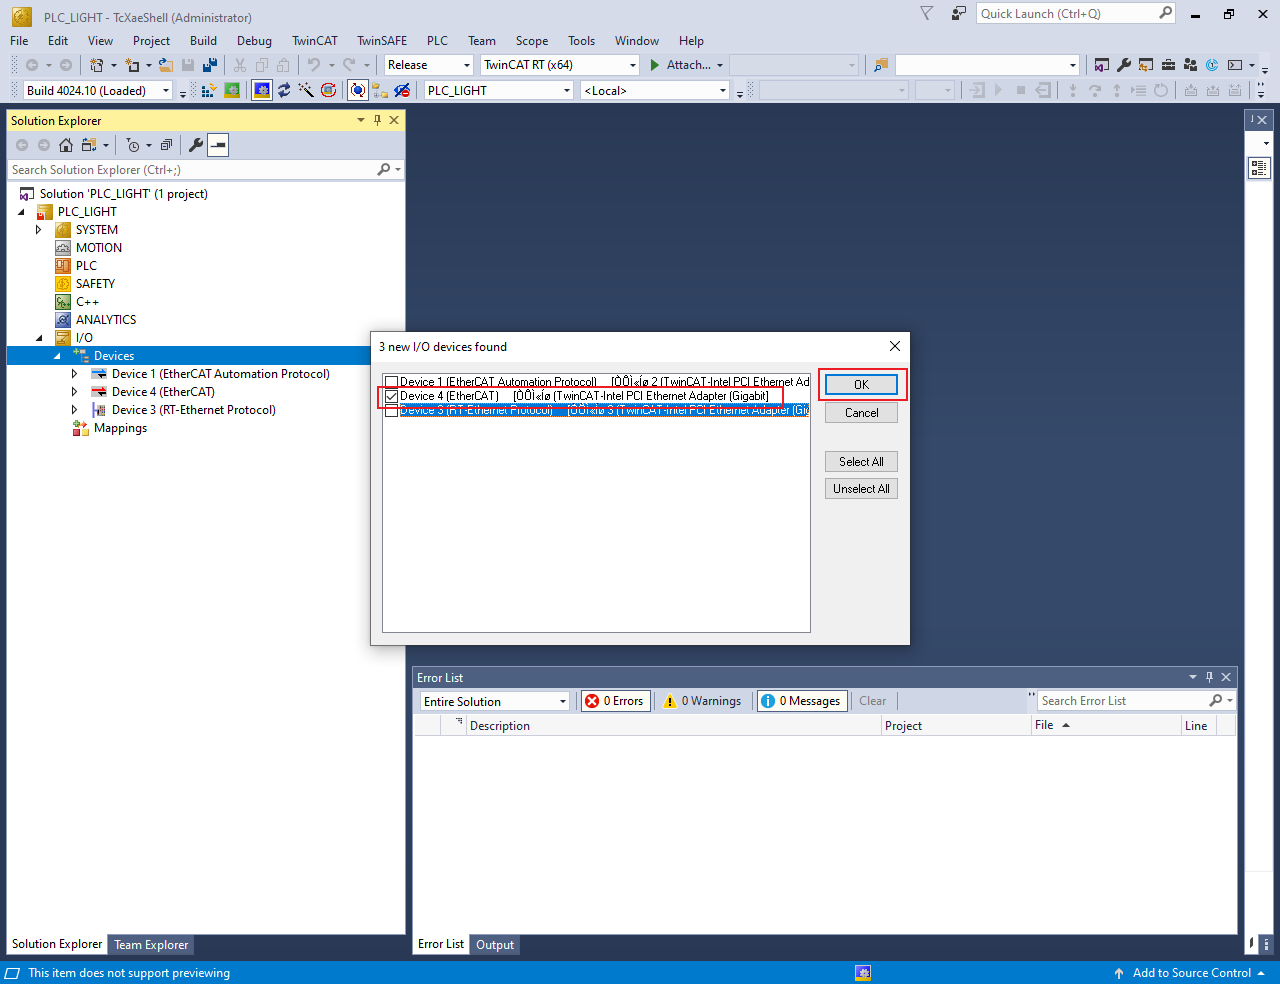Click the Toggle Free Run State icon
Image resolution: width=1280 pixels, height=984 pixels.
[328, 90]
